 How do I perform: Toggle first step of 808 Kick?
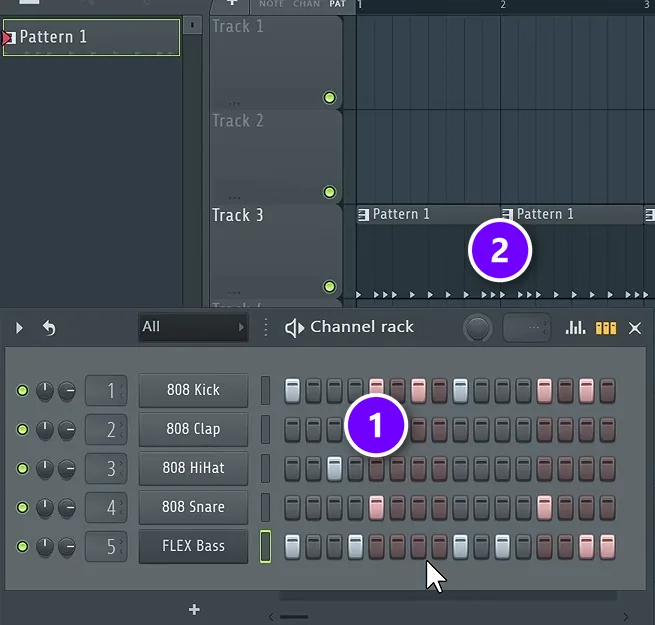[x=292, y=391]
